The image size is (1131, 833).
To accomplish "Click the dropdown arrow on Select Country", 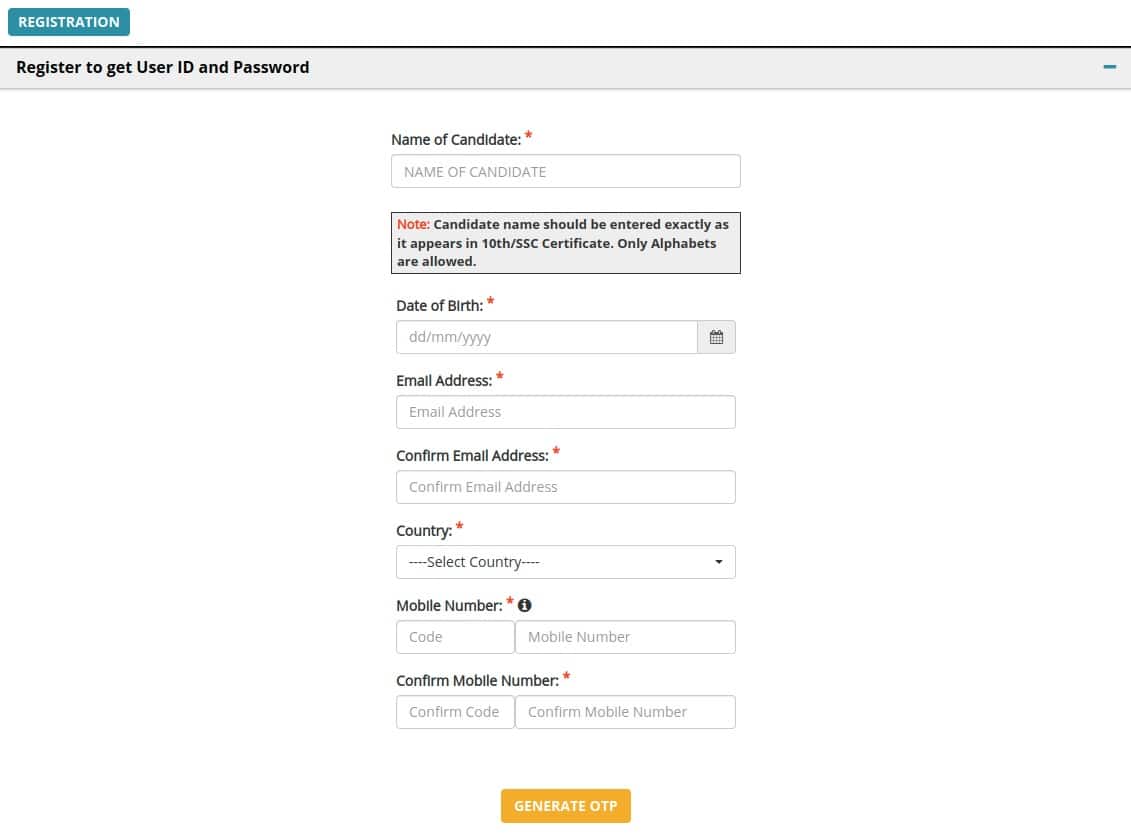I will click(719, 562).
